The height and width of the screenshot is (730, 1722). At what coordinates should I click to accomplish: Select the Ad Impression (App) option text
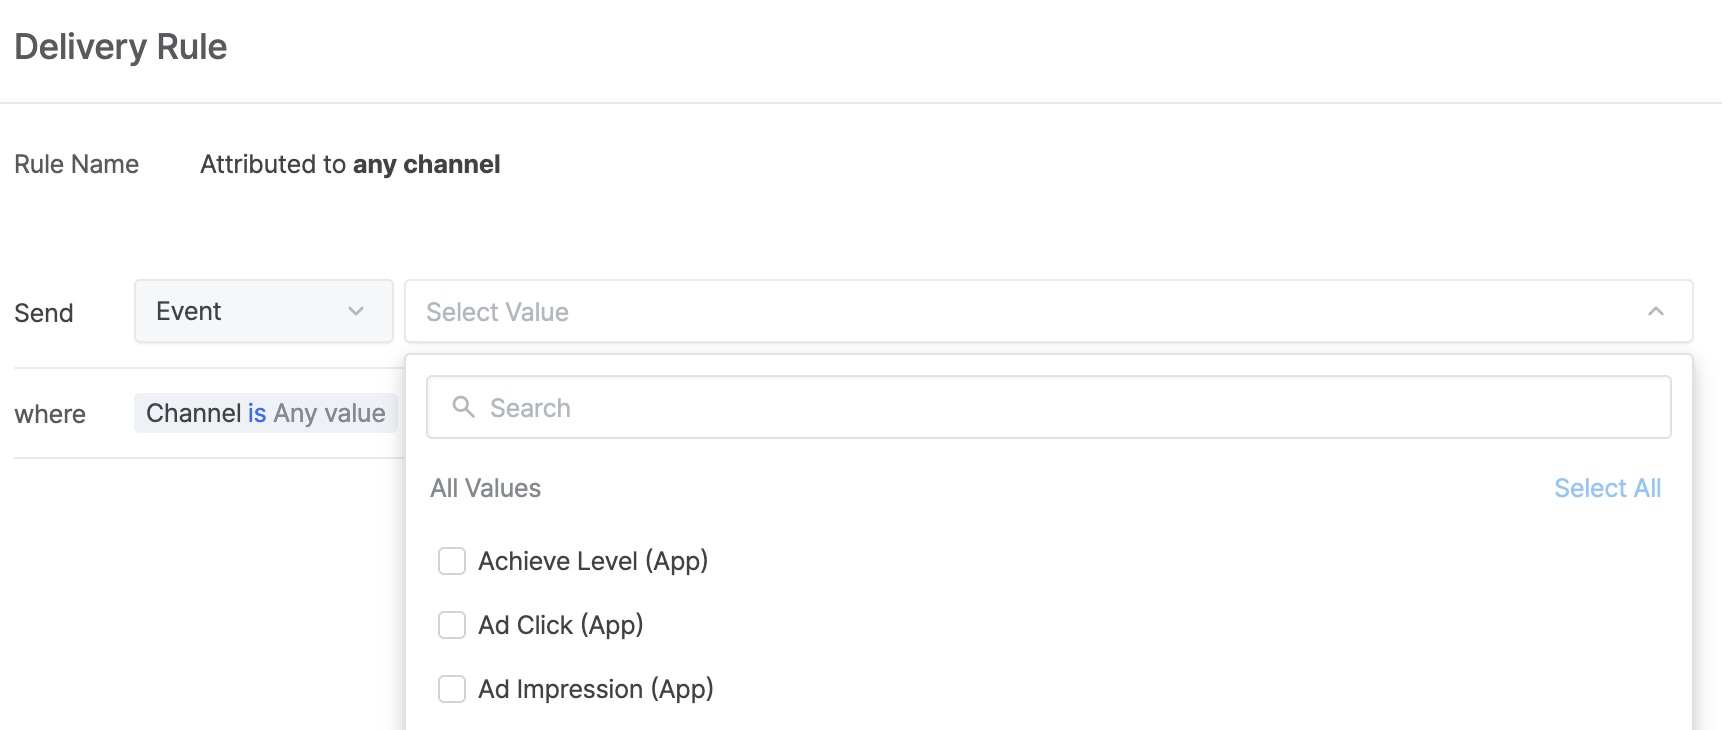[595, 689]
